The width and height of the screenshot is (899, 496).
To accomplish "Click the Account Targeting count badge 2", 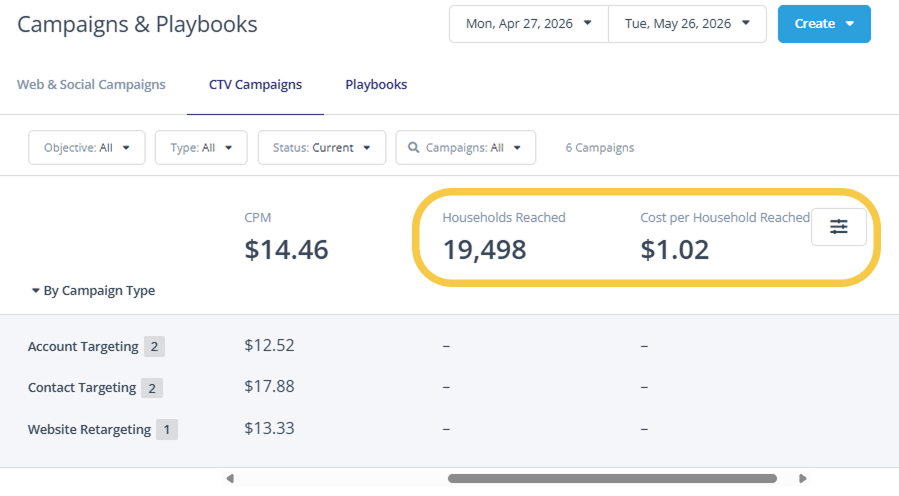I will [154, 346].
